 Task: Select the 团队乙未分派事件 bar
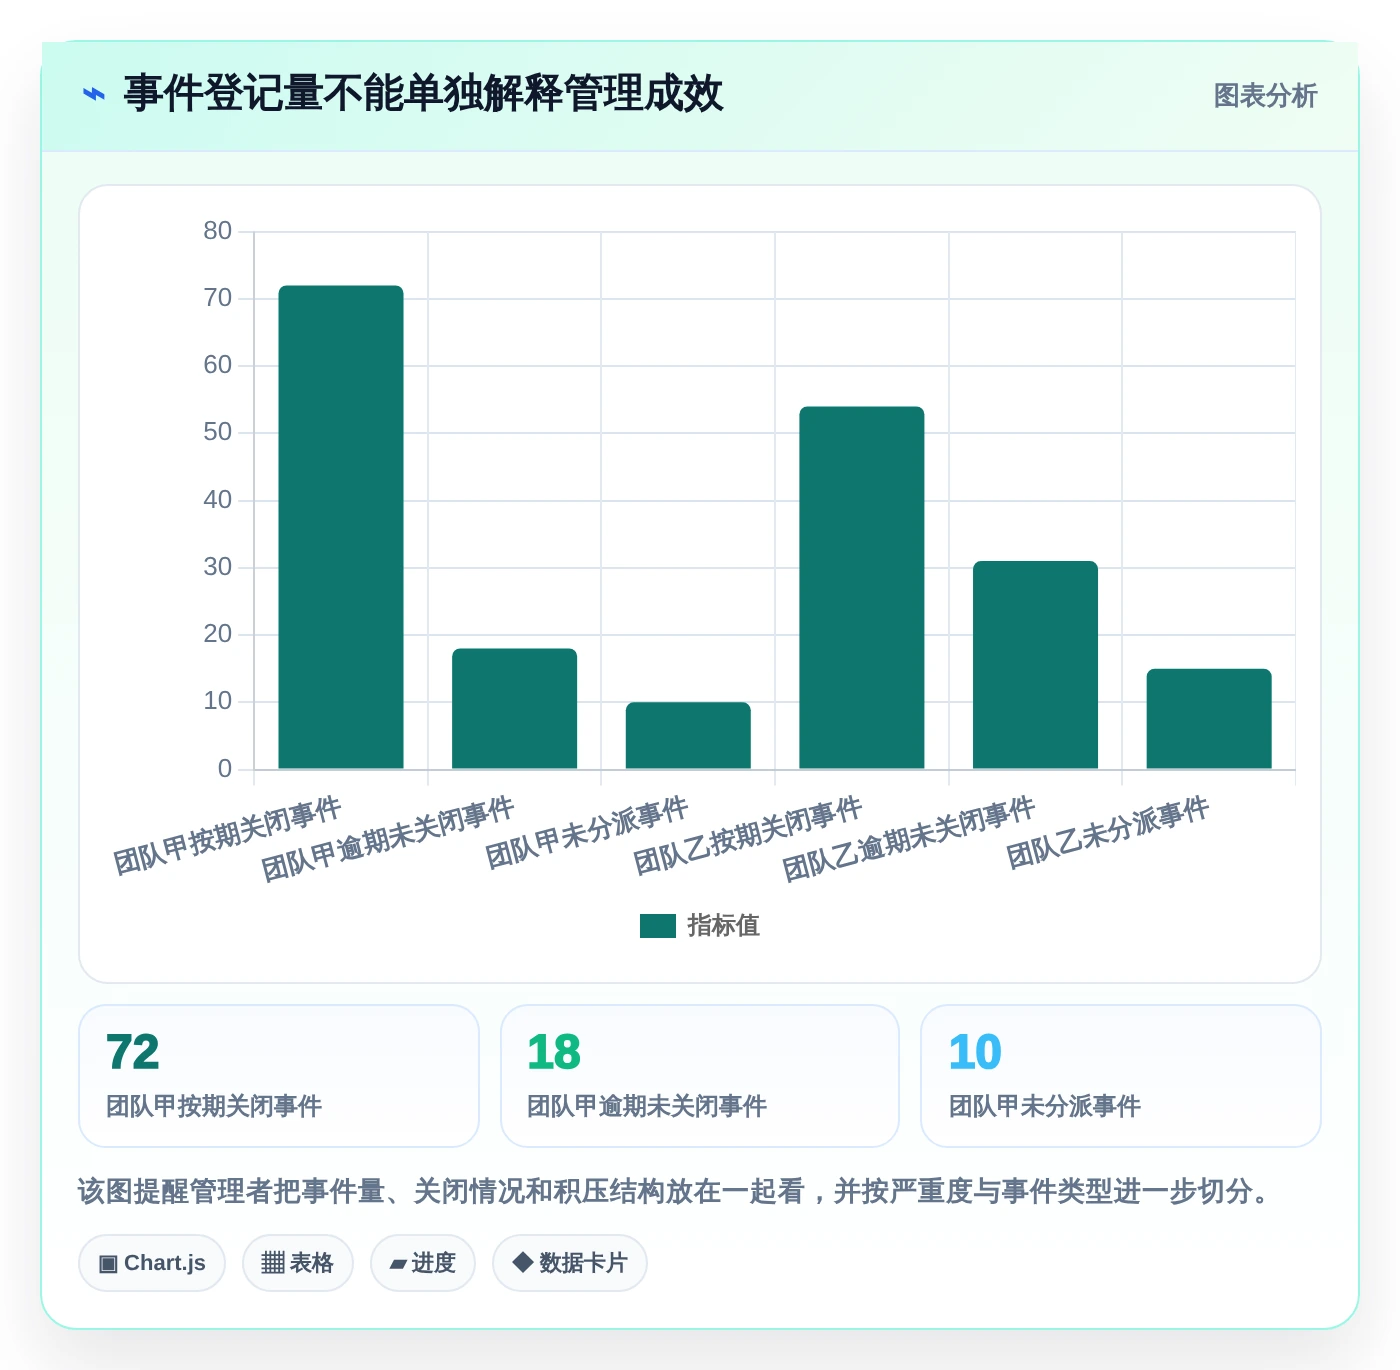[x=1209, y=719]
